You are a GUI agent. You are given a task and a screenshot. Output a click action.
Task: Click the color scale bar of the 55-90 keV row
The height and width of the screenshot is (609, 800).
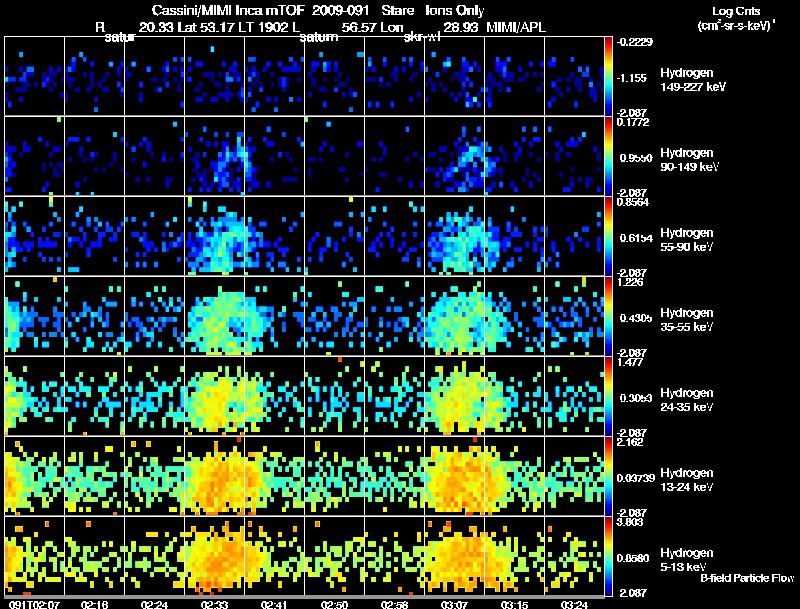point(608,236)
